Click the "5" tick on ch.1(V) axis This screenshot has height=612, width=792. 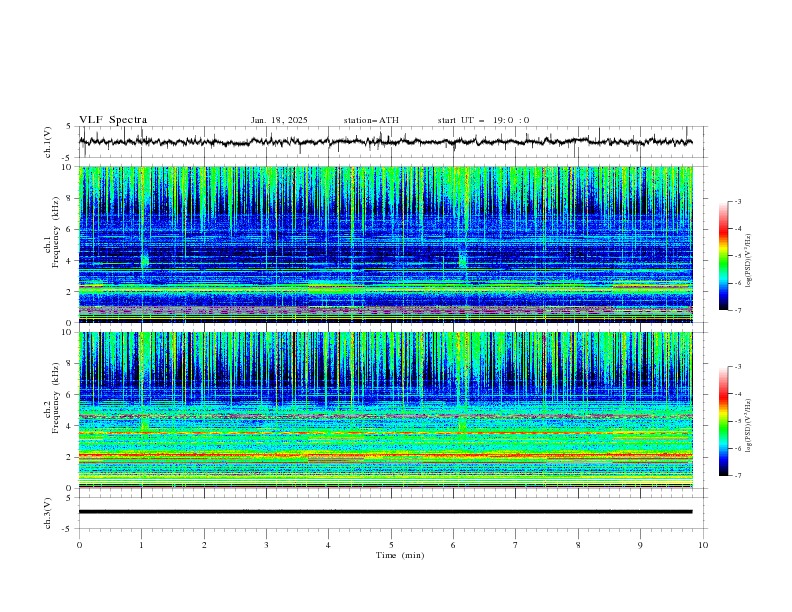[x=69, y=127]
